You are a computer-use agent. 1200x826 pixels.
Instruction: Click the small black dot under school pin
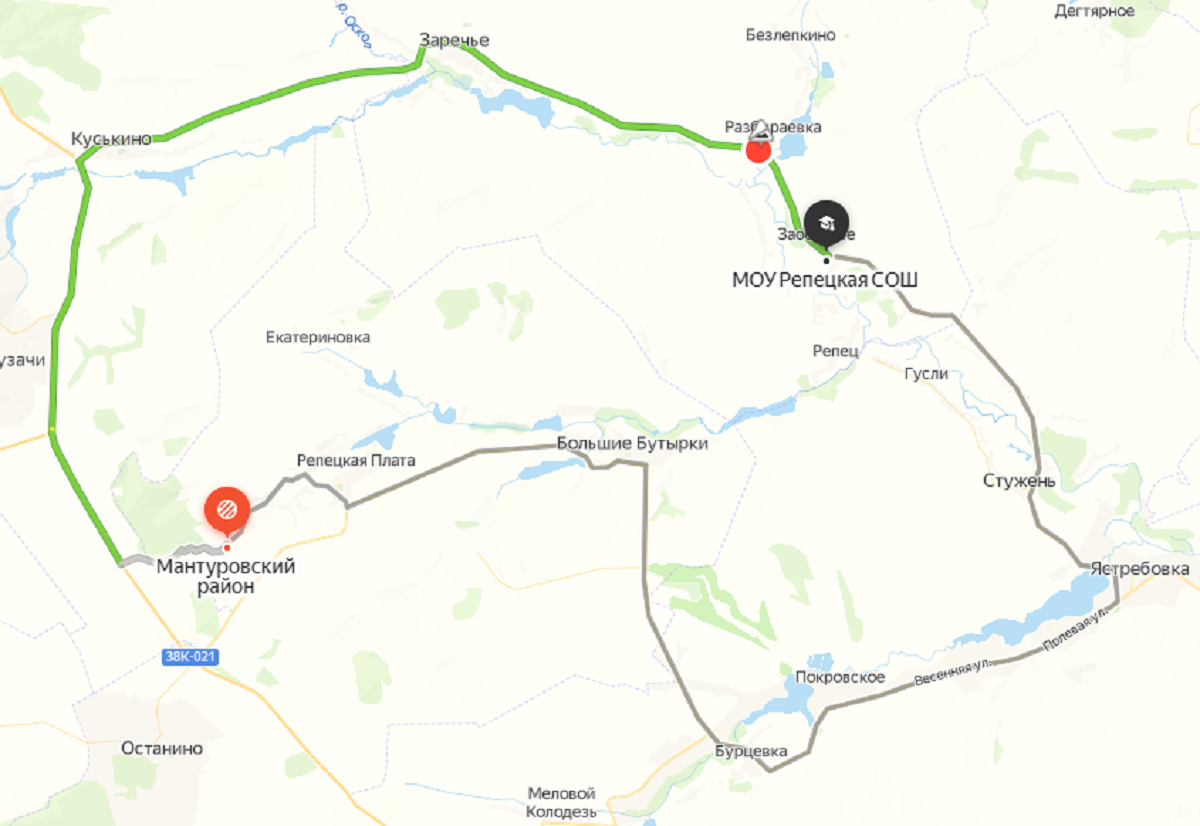[x=826, y=261]
